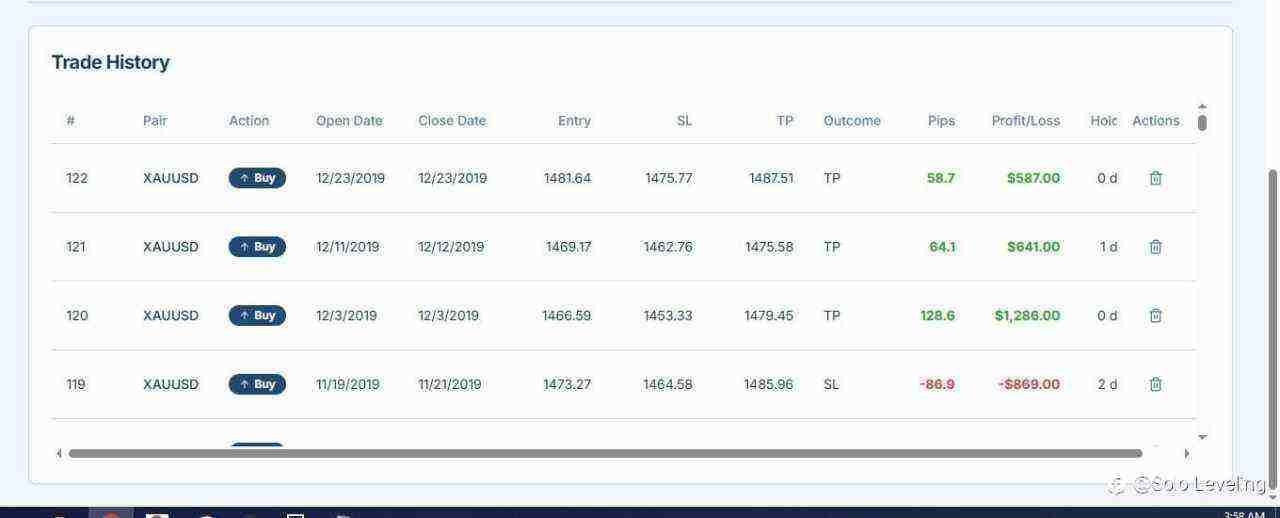
Task: Click trade number 120
Action: (77, 315)
